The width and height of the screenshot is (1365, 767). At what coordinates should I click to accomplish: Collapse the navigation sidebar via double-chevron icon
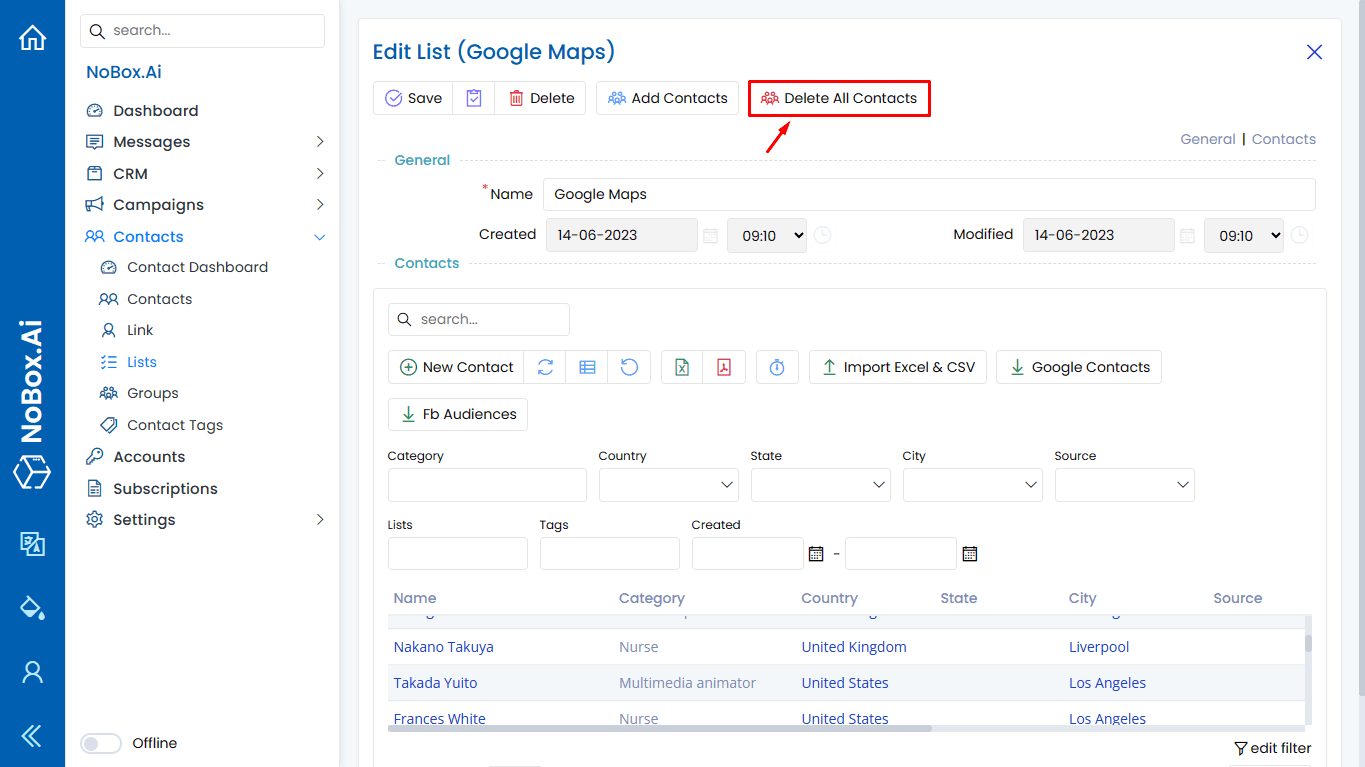coord(31,735)
